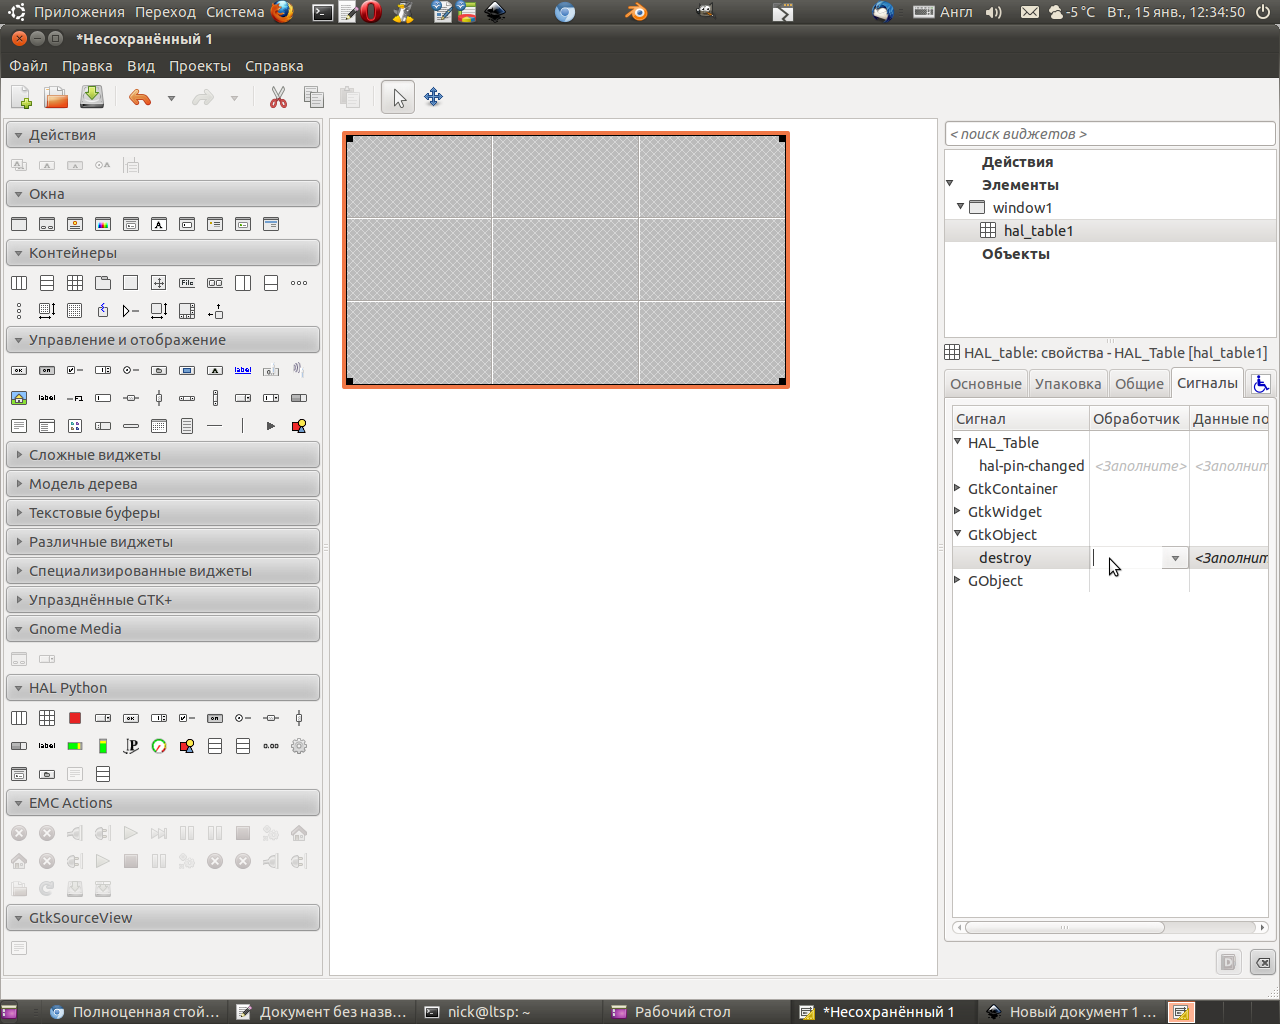Select the red HAL LED widget

[x=75, y=718]
